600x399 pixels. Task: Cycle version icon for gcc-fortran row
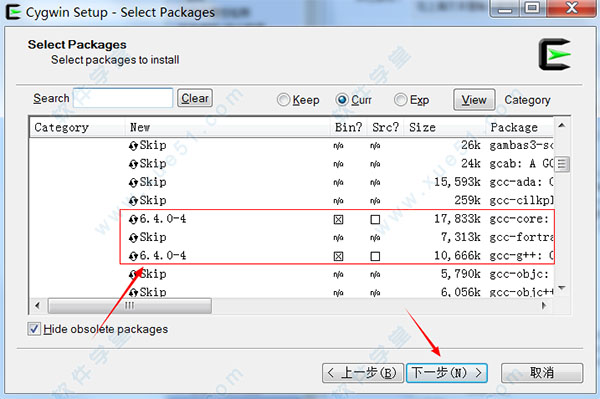[133, 238]
